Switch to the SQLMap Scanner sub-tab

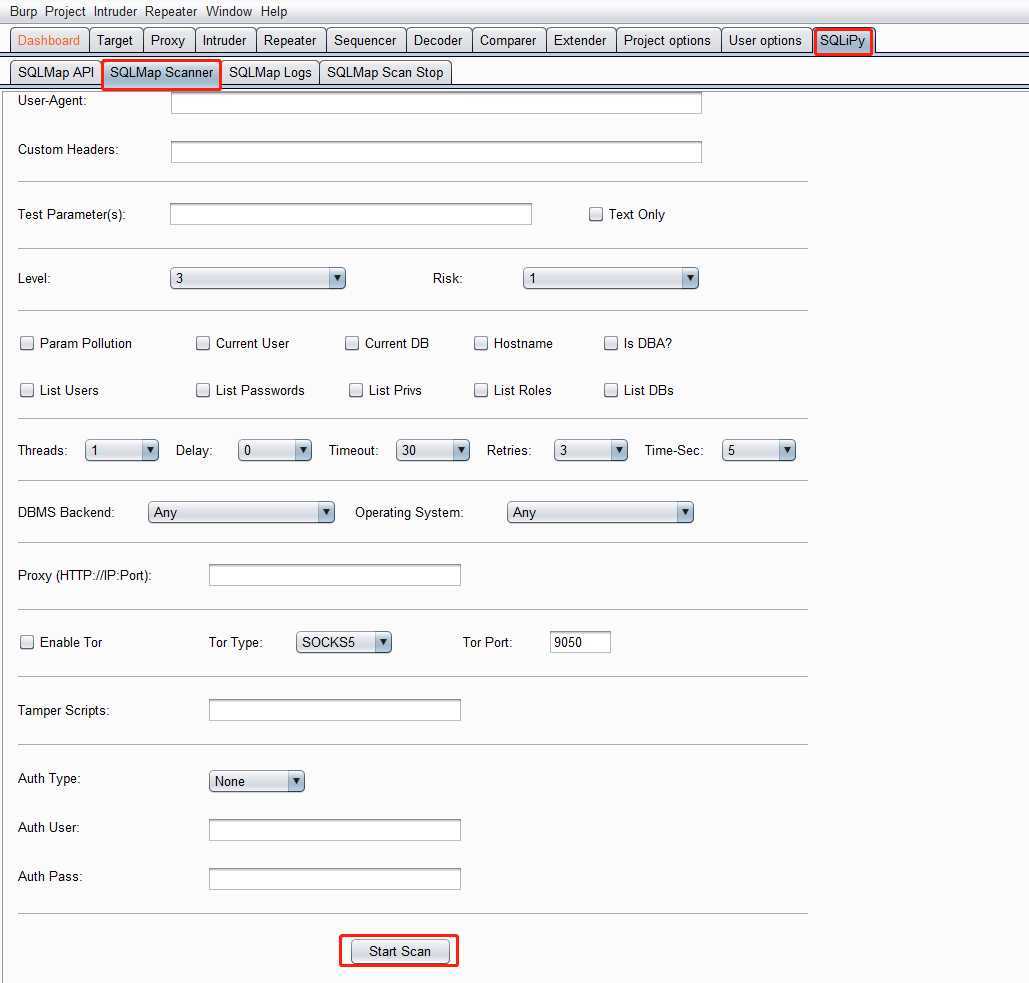(x=161, y=73)
